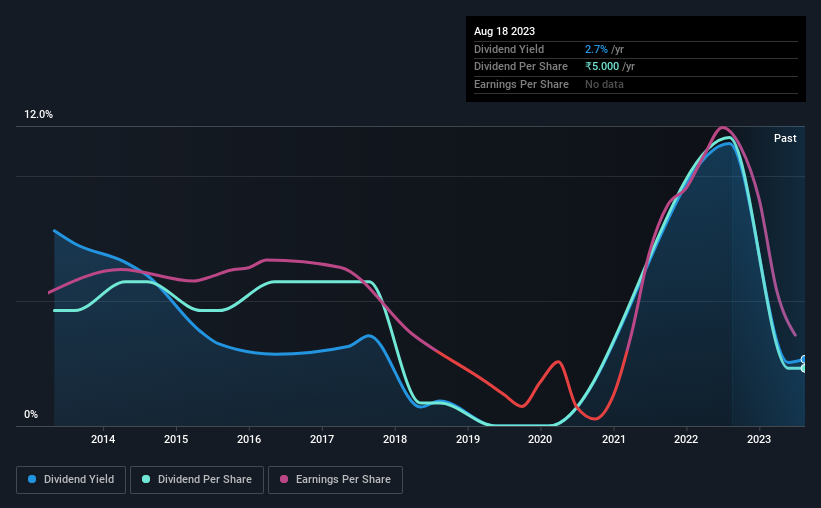Screen dimensions: 821x508
Task: Click the blue Dividend Yield legend dot
Action: click(32, 479)
